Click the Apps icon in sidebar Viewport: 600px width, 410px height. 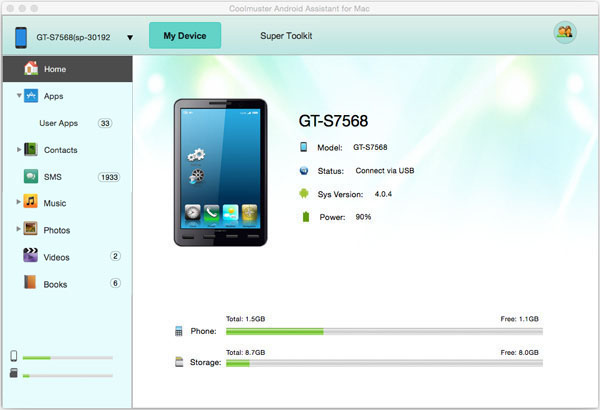coord(31,96)
